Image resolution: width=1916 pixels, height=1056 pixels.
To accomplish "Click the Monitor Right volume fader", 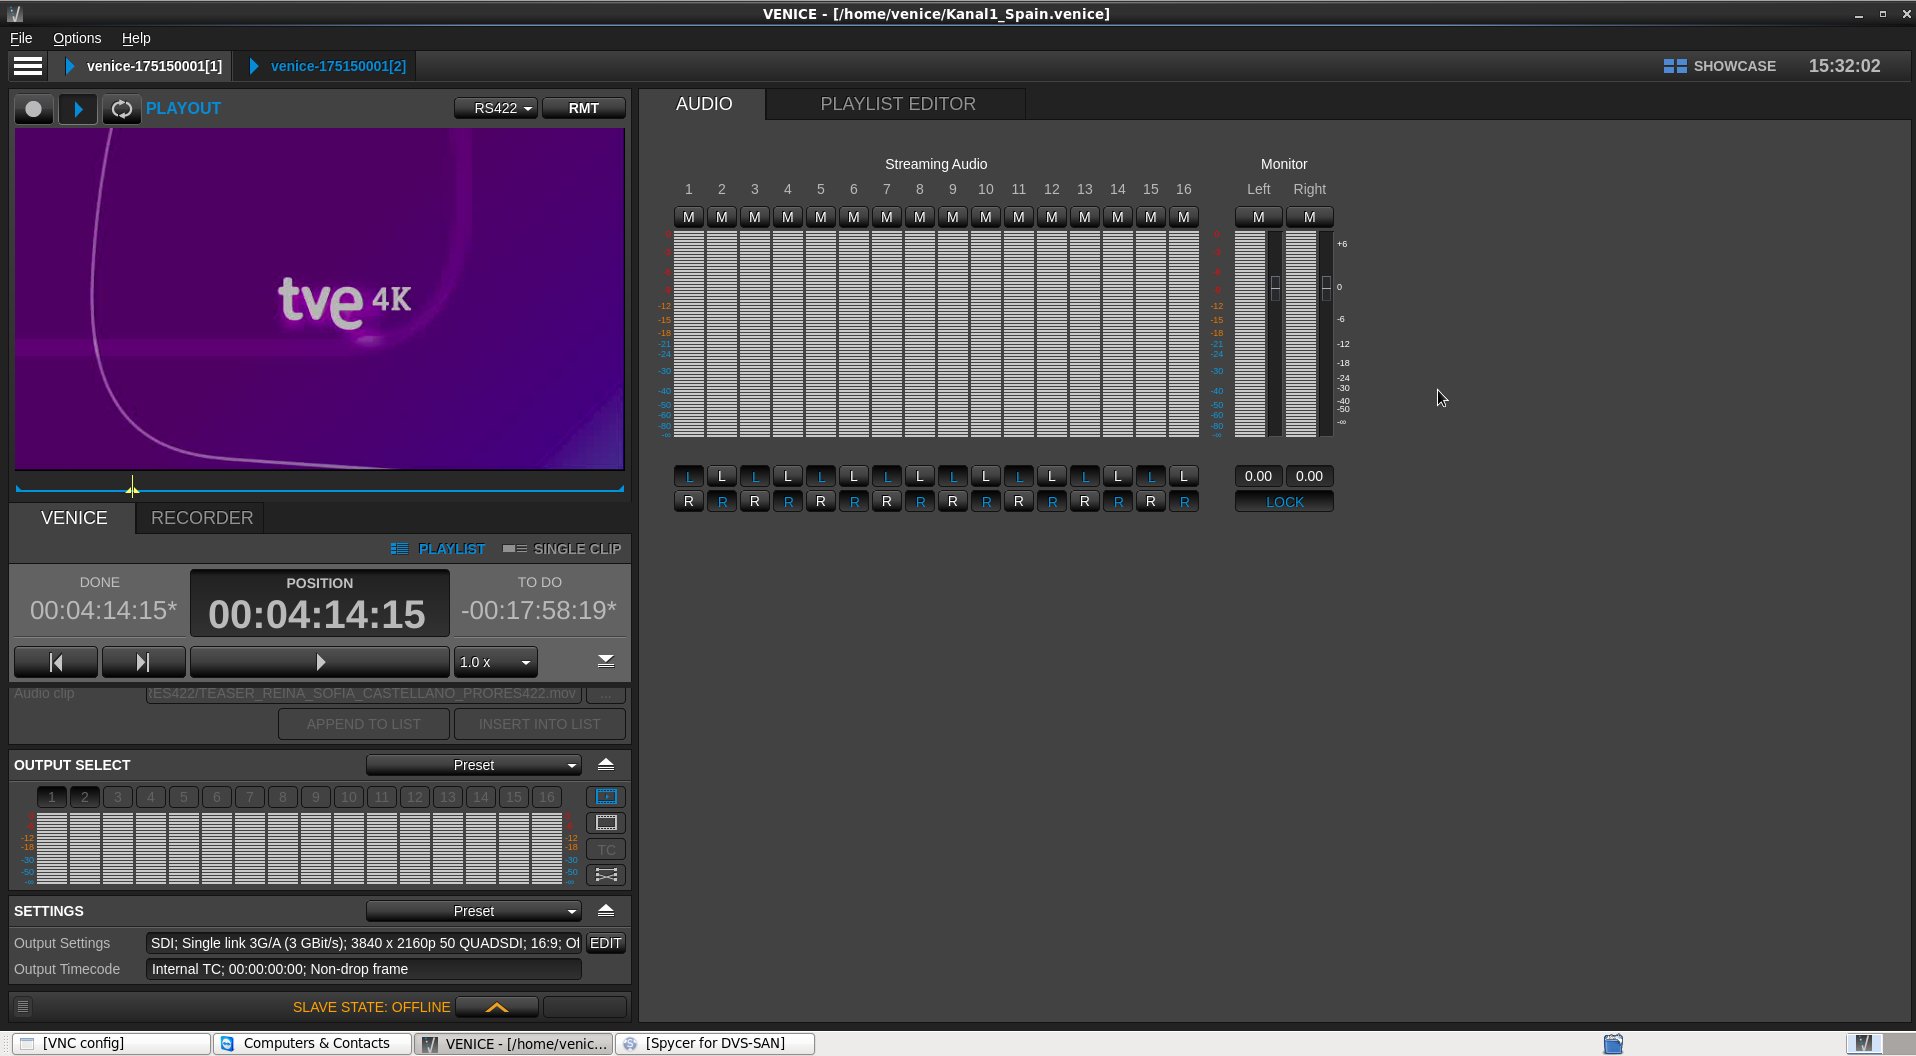I will pyautogui.click(x=1326, y=288).
